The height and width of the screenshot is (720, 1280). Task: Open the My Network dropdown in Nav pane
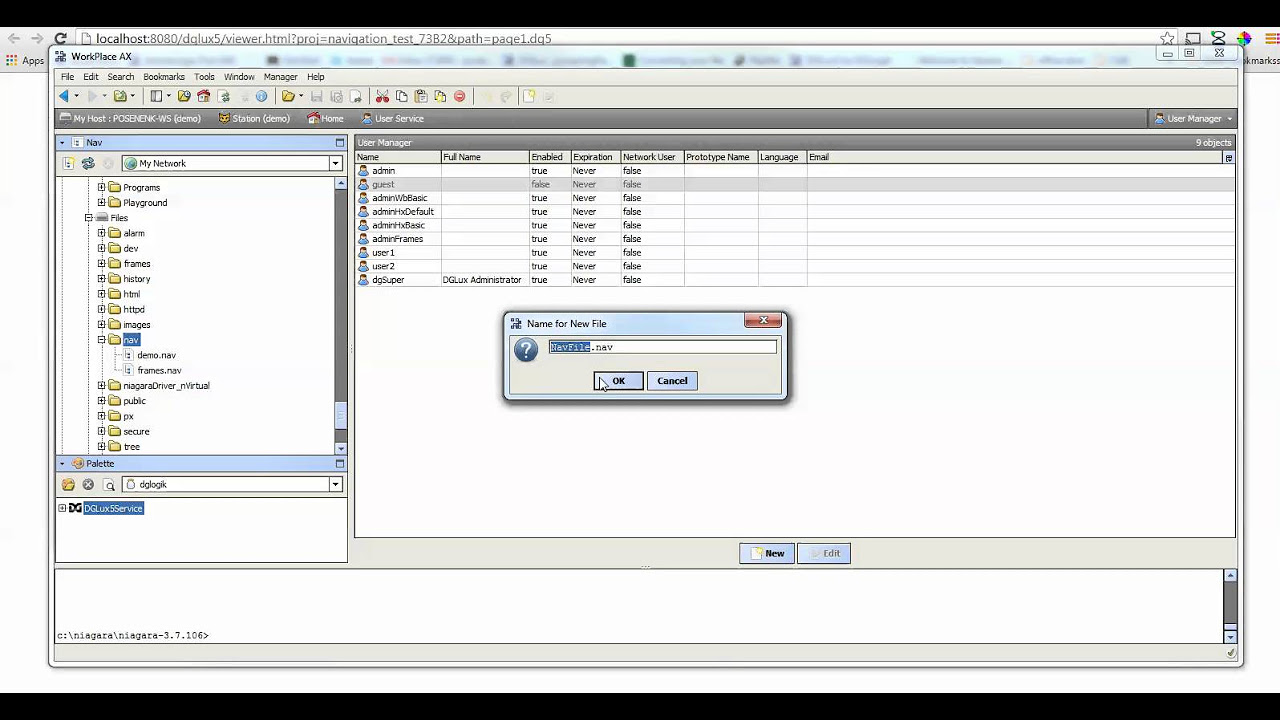(x=335, y=163)
